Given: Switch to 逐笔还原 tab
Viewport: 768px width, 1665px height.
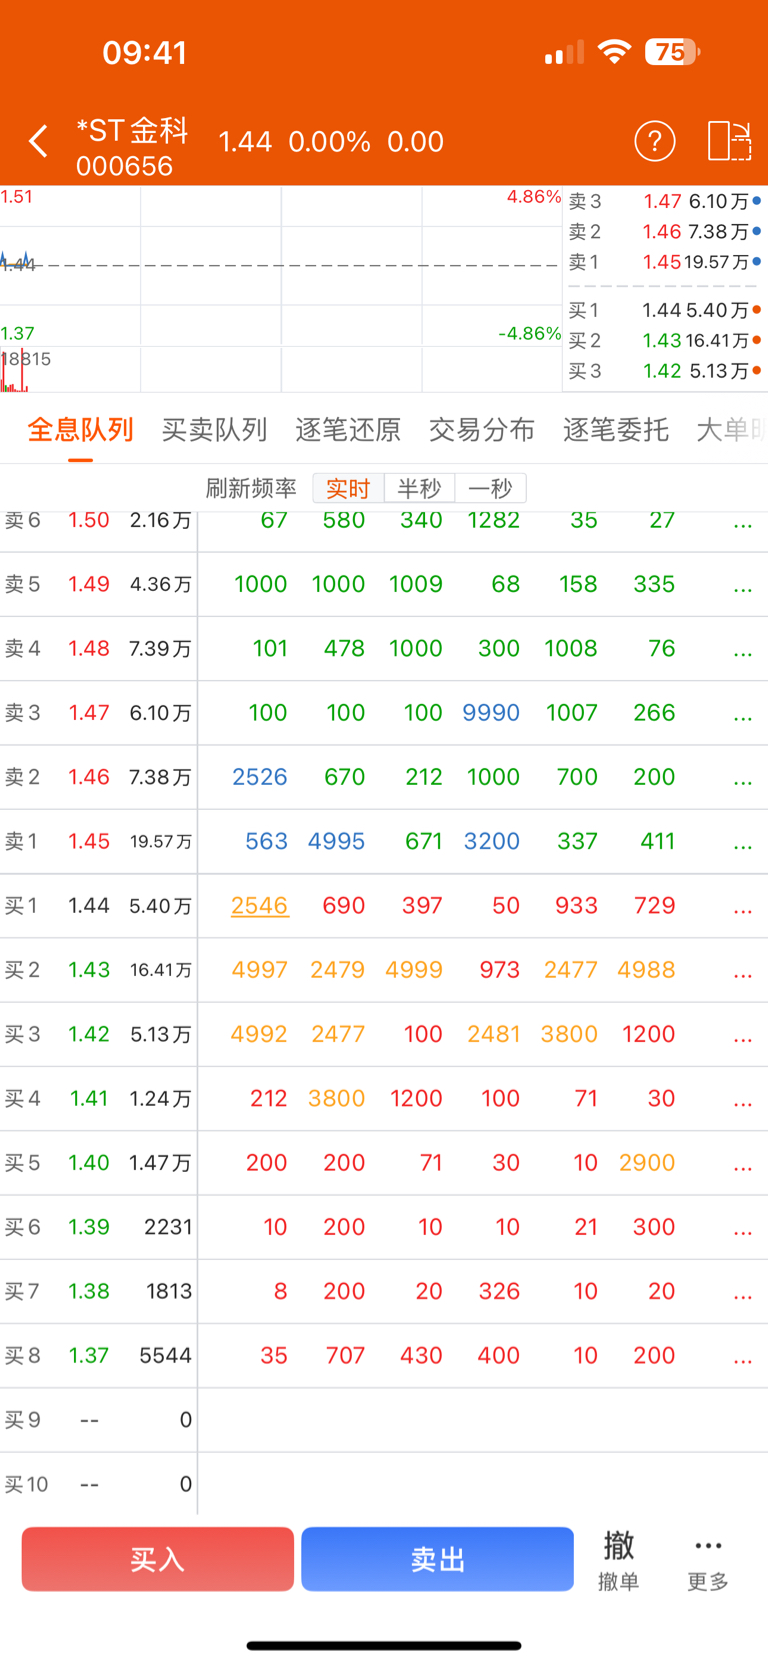Looking at the screenshot, I should point(348,430).
